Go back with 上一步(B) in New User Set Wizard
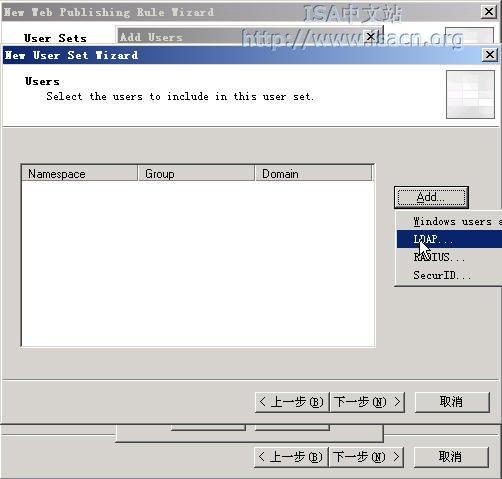 tap(292, 402)
